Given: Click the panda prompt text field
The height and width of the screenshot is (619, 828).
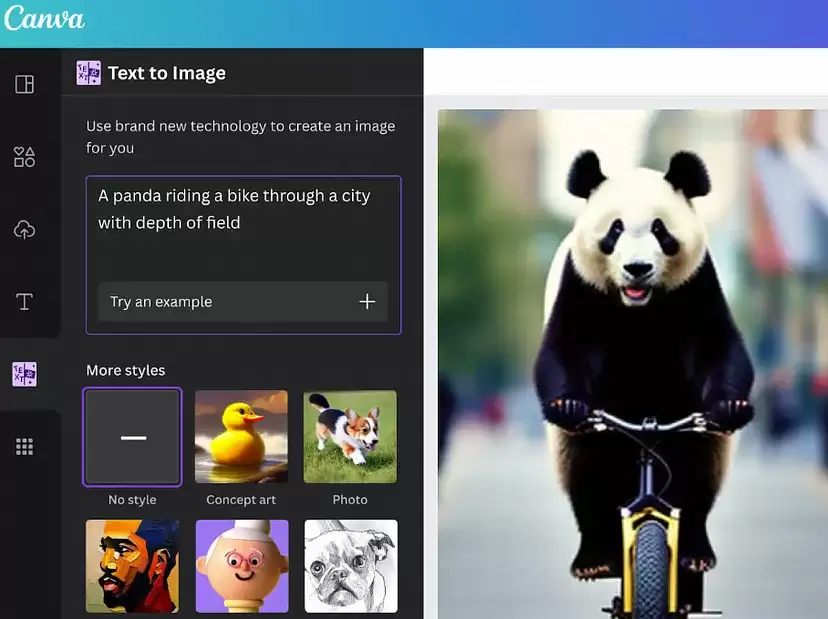Looking at the screenshot, I should pos(243,228).
